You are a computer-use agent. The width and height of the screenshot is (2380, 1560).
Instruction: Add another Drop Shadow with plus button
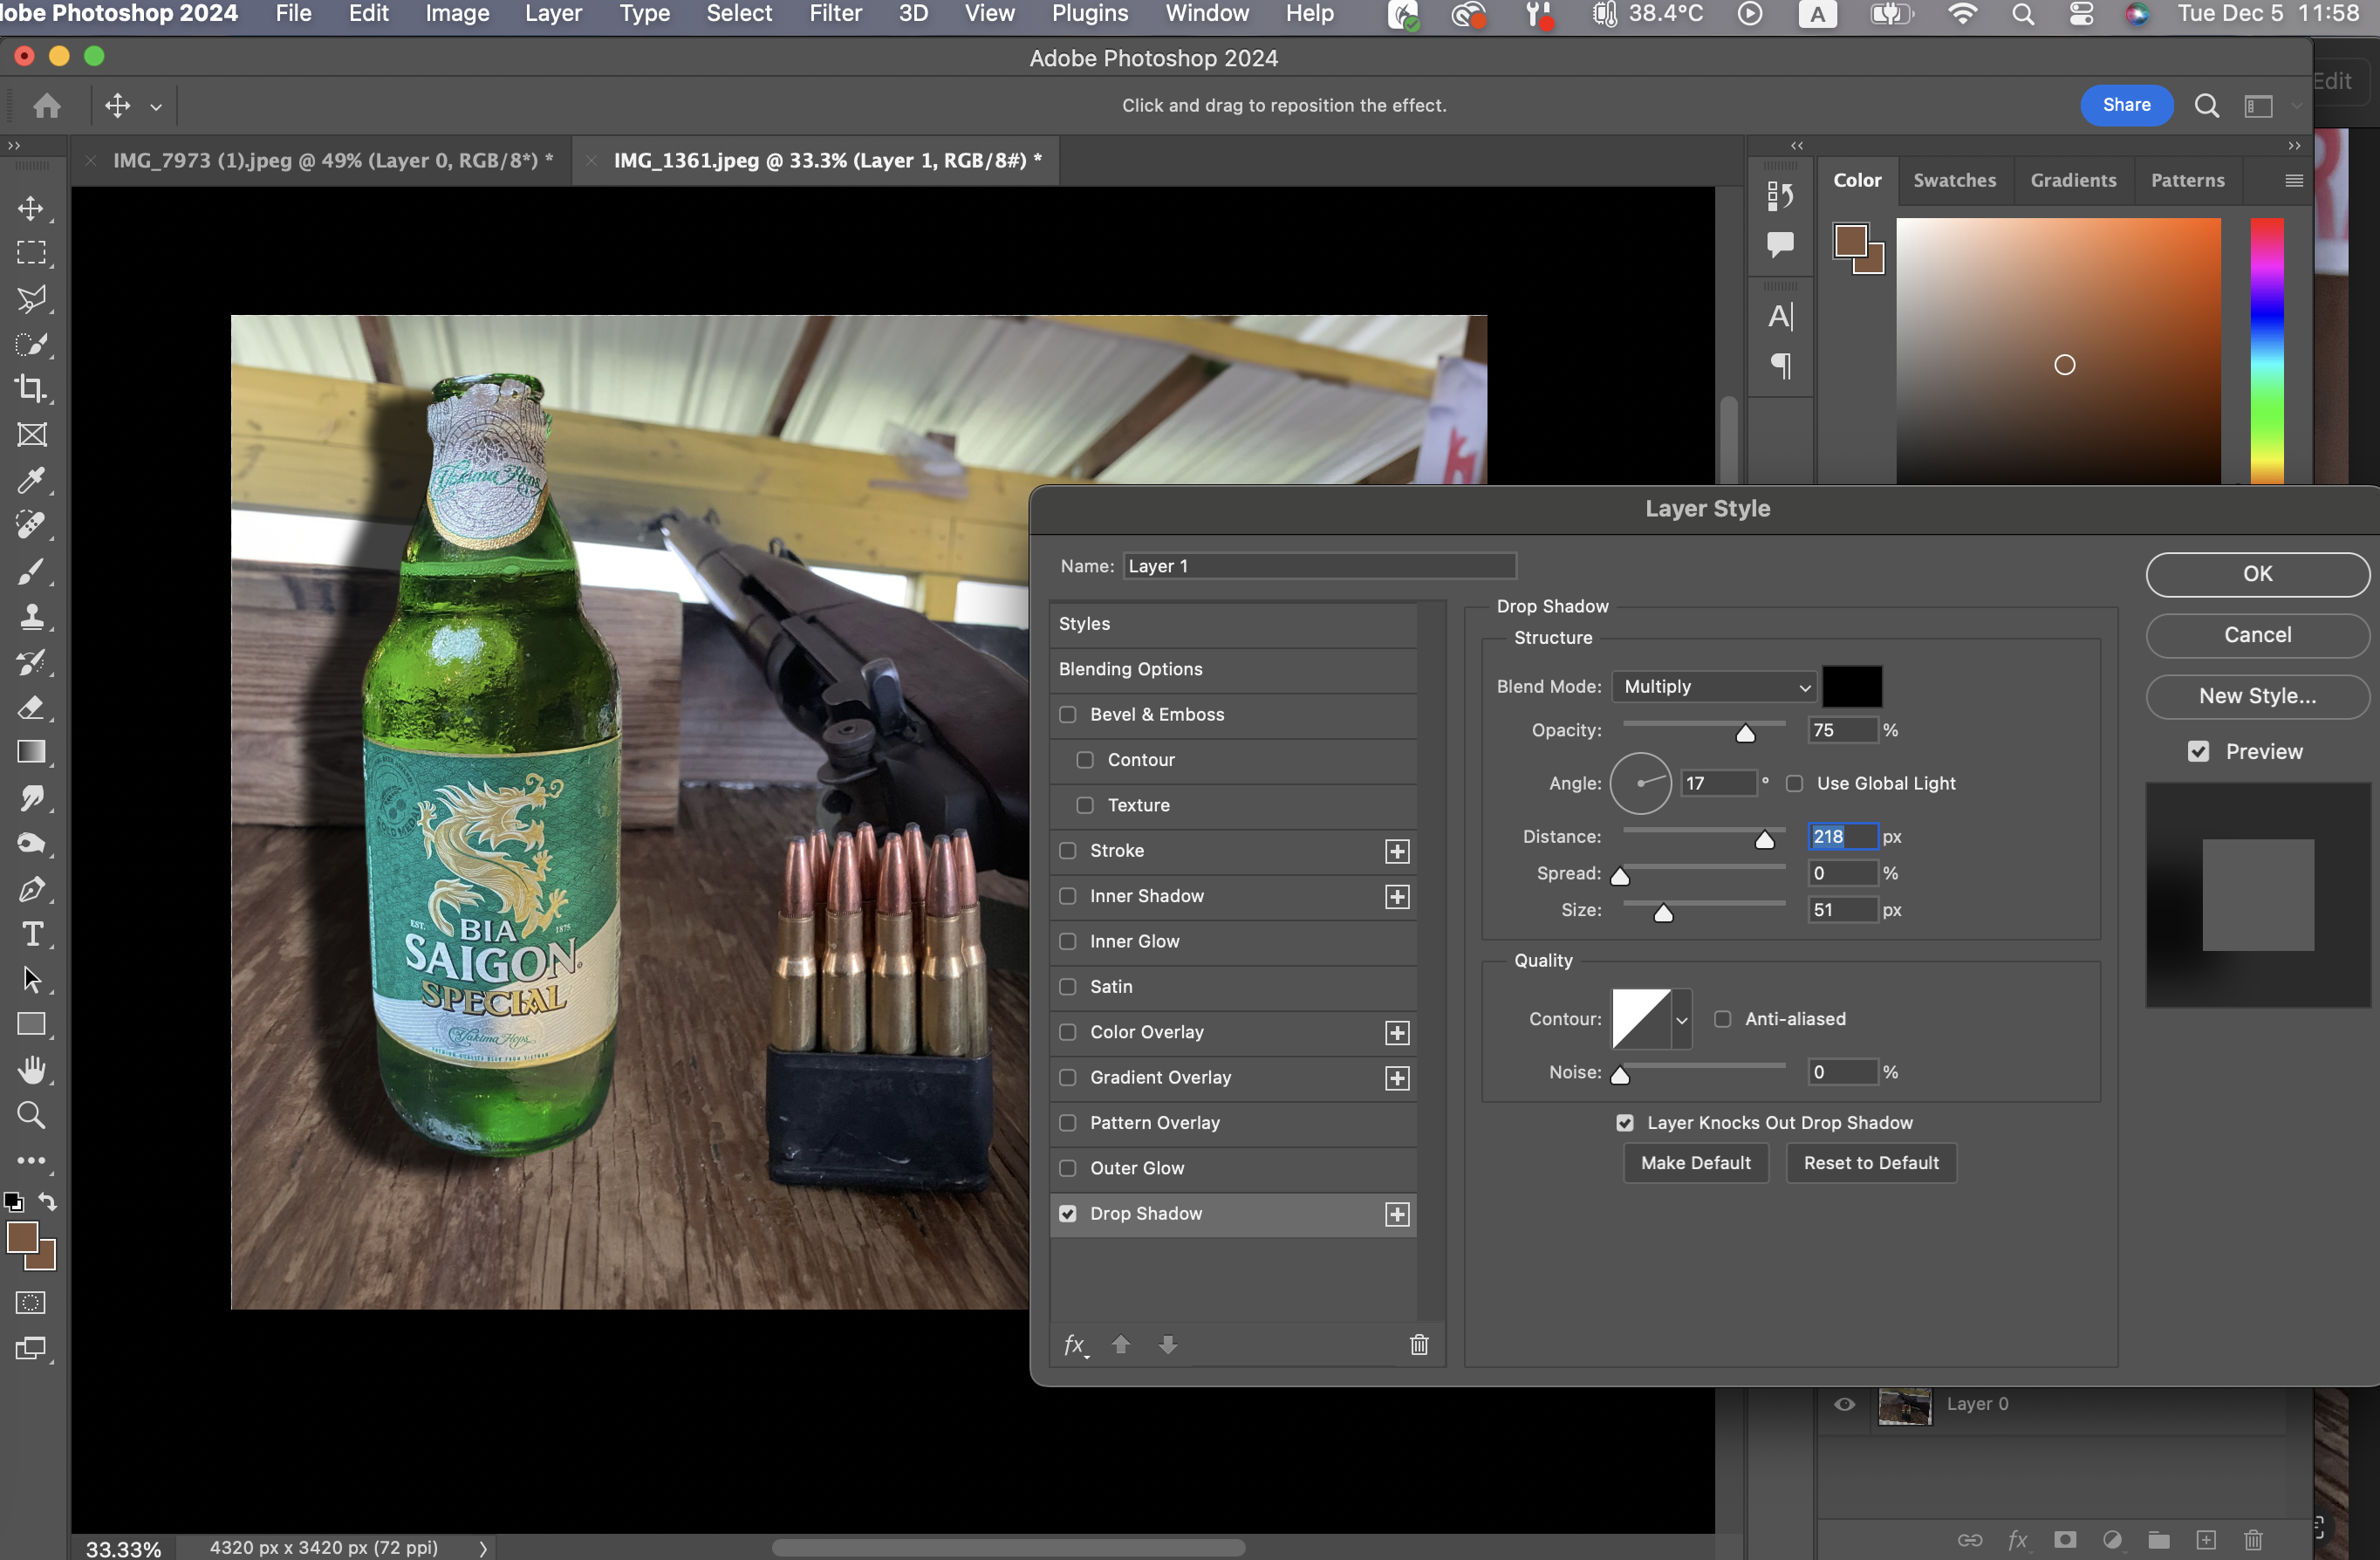tap(1397, 1214)
